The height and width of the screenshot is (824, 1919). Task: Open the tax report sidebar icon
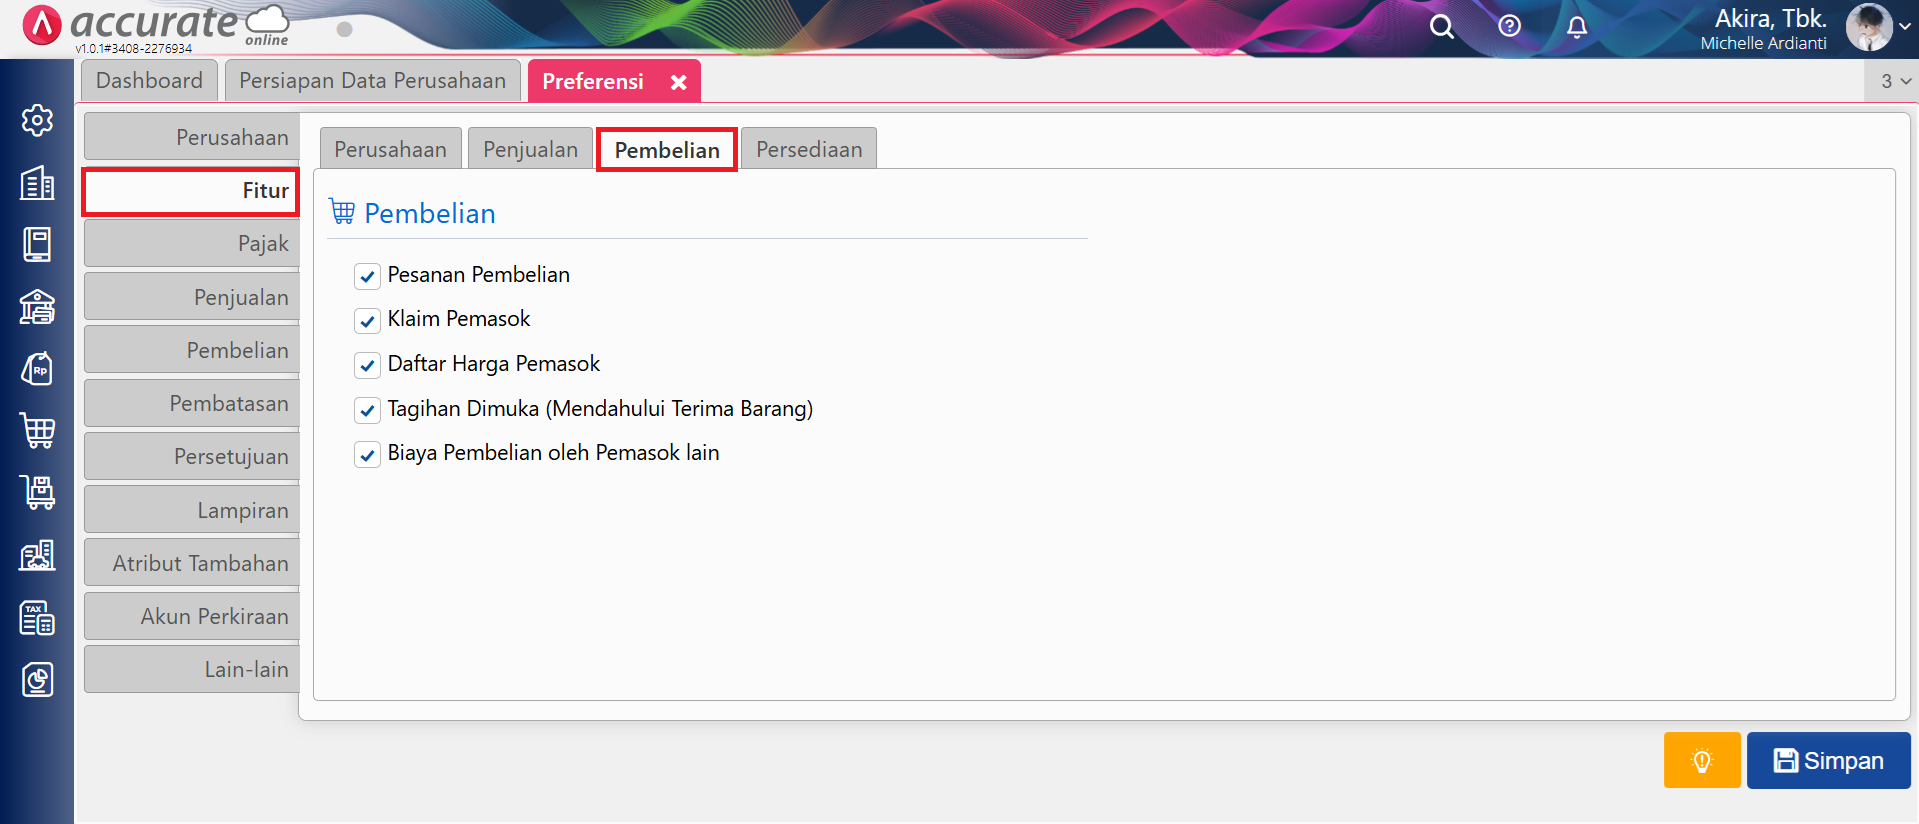point(37,618)
